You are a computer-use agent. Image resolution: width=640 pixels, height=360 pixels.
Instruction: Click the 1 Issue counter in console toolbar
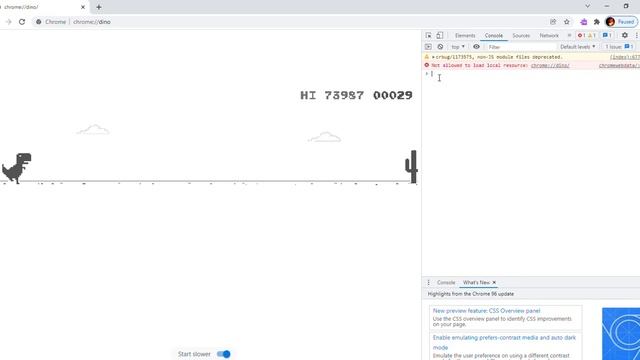[x=619, y=47]
